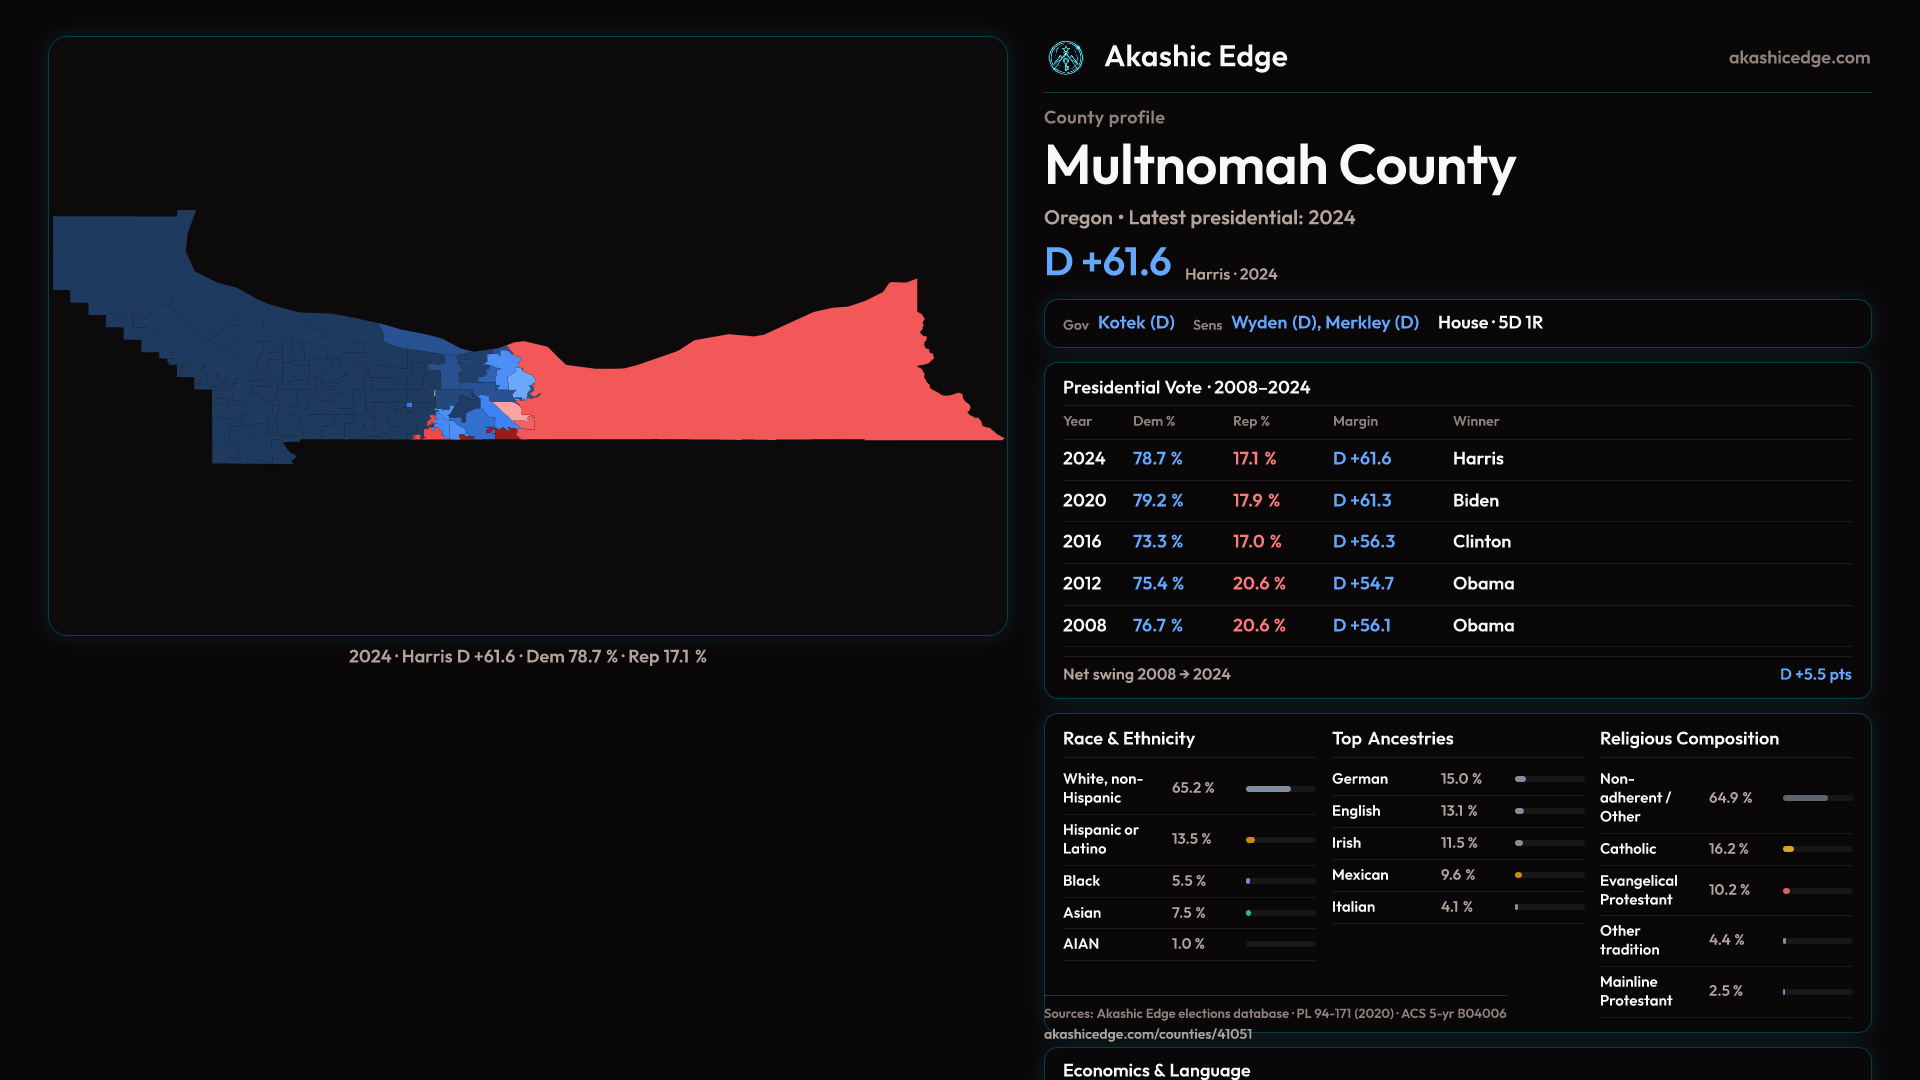
Task: Expand the Economics & Language section
Action: [1156, 1069]
